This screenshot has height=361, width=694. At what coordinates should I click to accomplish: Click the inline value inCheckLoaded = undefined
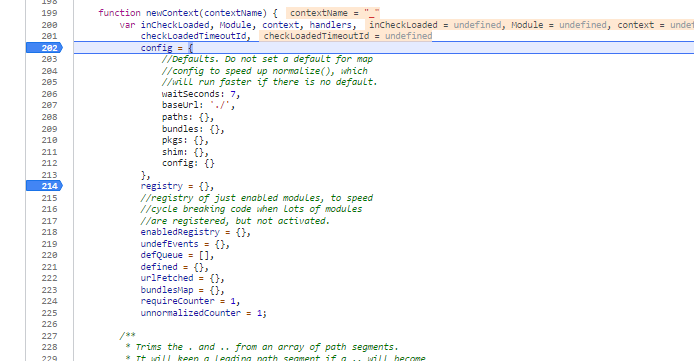[x=436, y=25]
